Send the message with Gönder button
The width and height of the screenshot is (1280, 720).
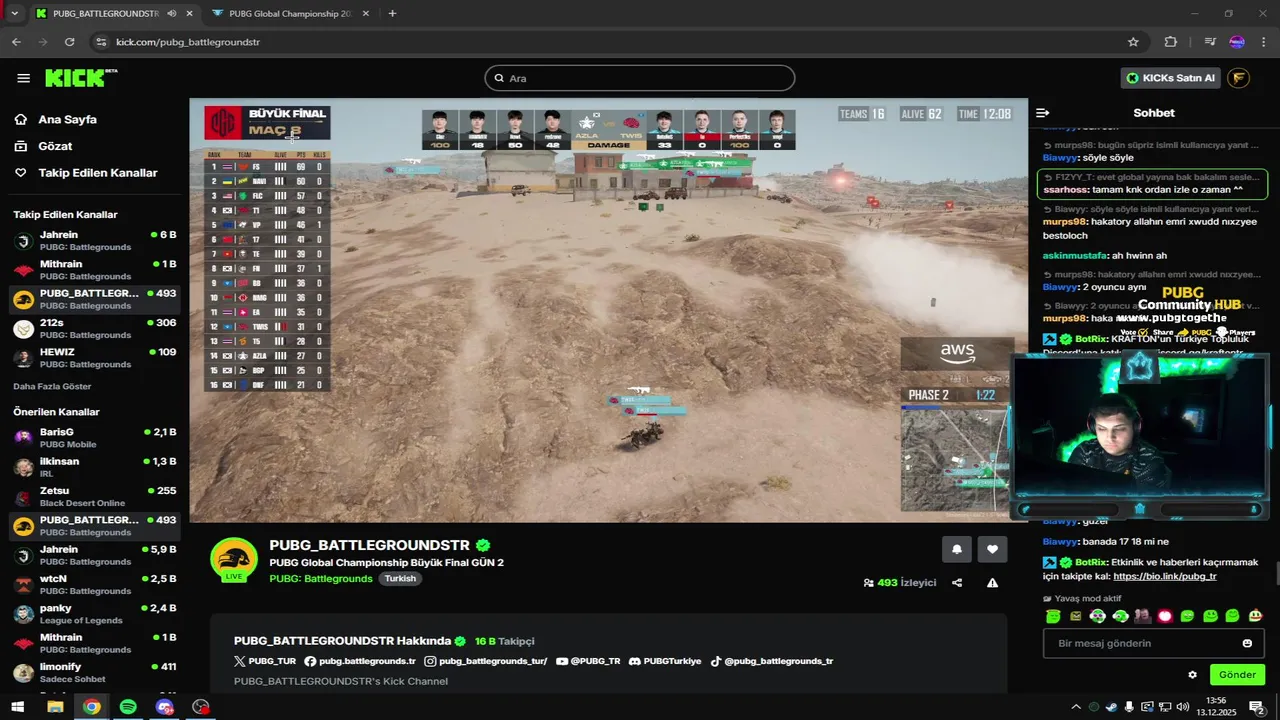pos(1237,675)
